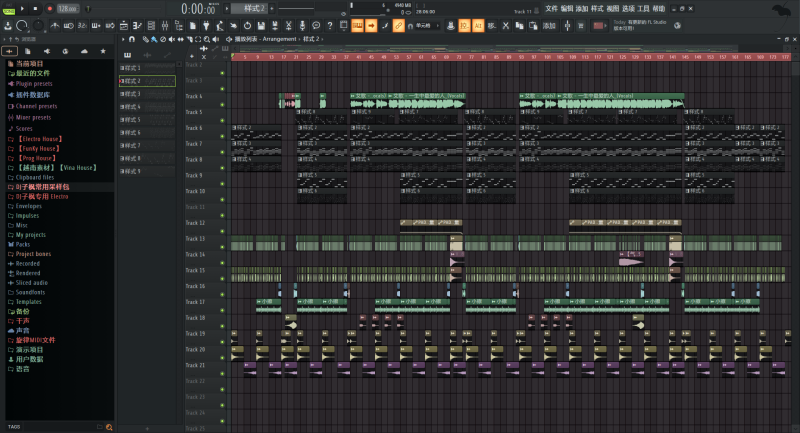Click the 播放列表 - Arrangement breadcrumb
This screenshot has height=433, width=800.
point(265,39)
